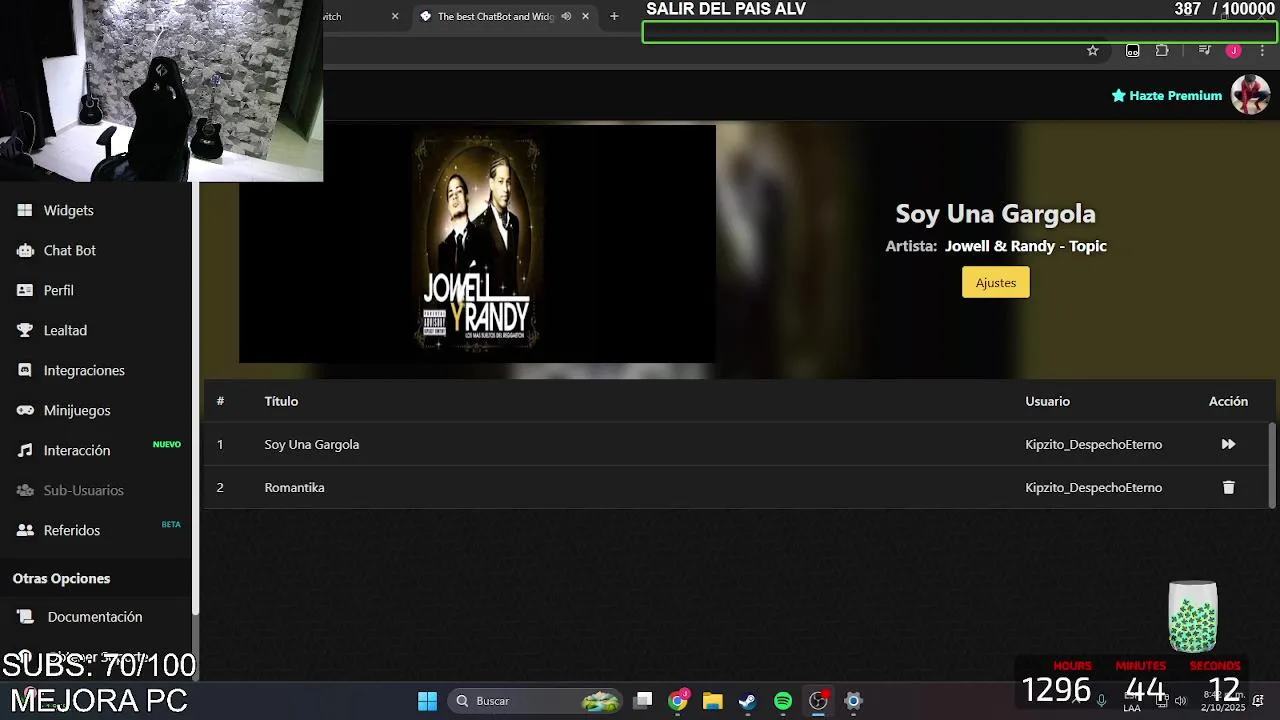
Task: Click user Kipzito_DespechoEterno in row 1
Action: pos(1093,444)
